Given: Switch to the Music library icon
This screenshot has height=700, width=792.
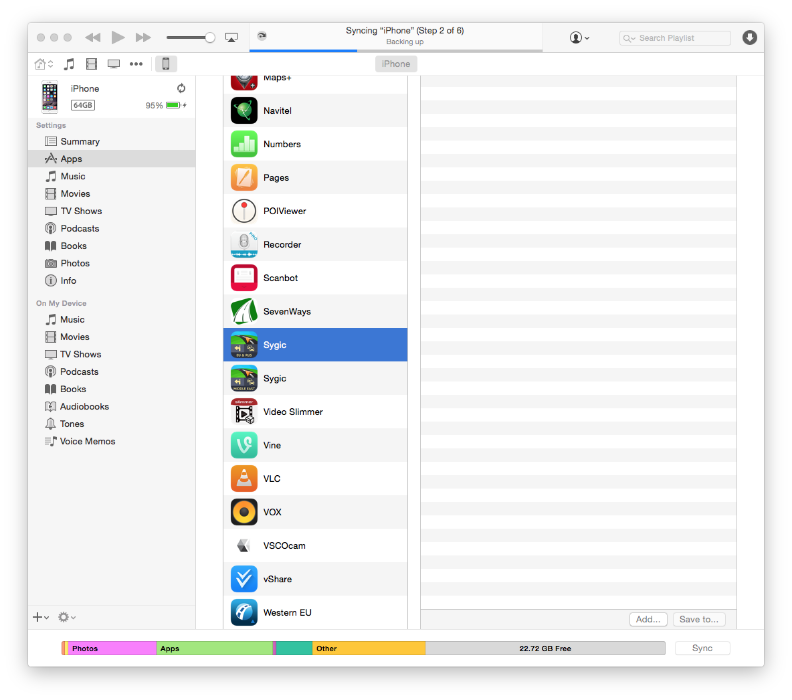Looking at the screenshot, I should click(69, 64).
